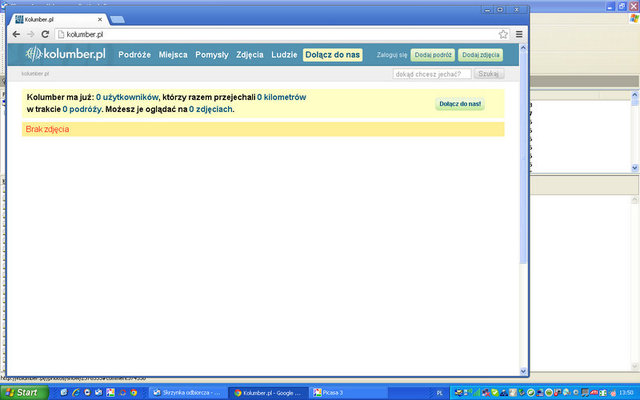Open the '0 zdjęciach' link
Image resolution: width=640 pixels, height=400 pixels.
[211, 109]
